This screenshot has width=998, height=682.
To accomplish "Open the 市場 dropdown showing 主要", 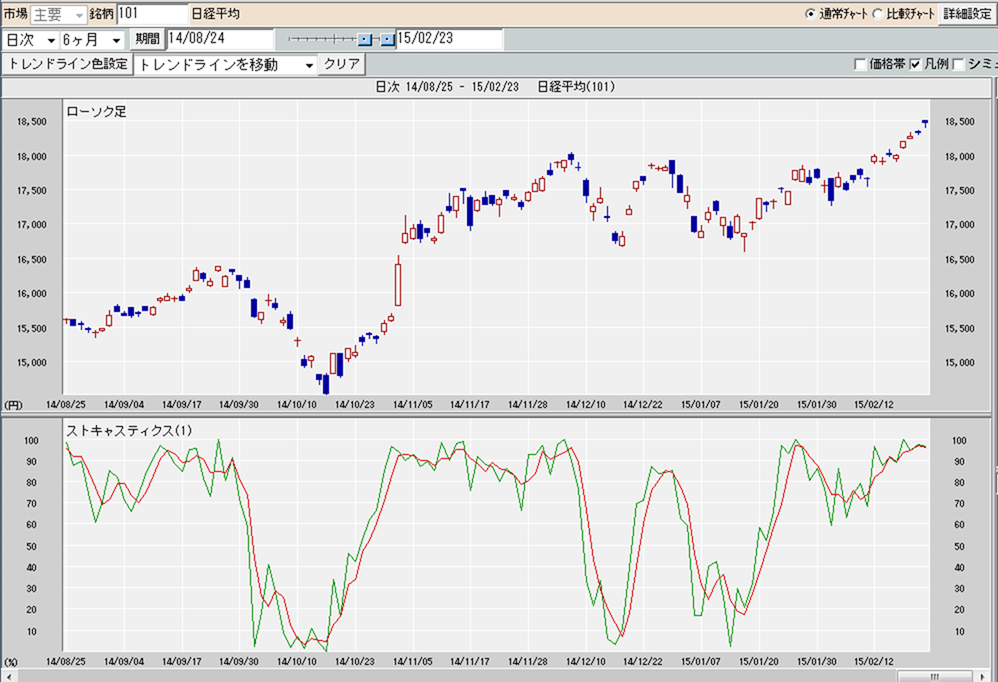I will coord(59,14).
